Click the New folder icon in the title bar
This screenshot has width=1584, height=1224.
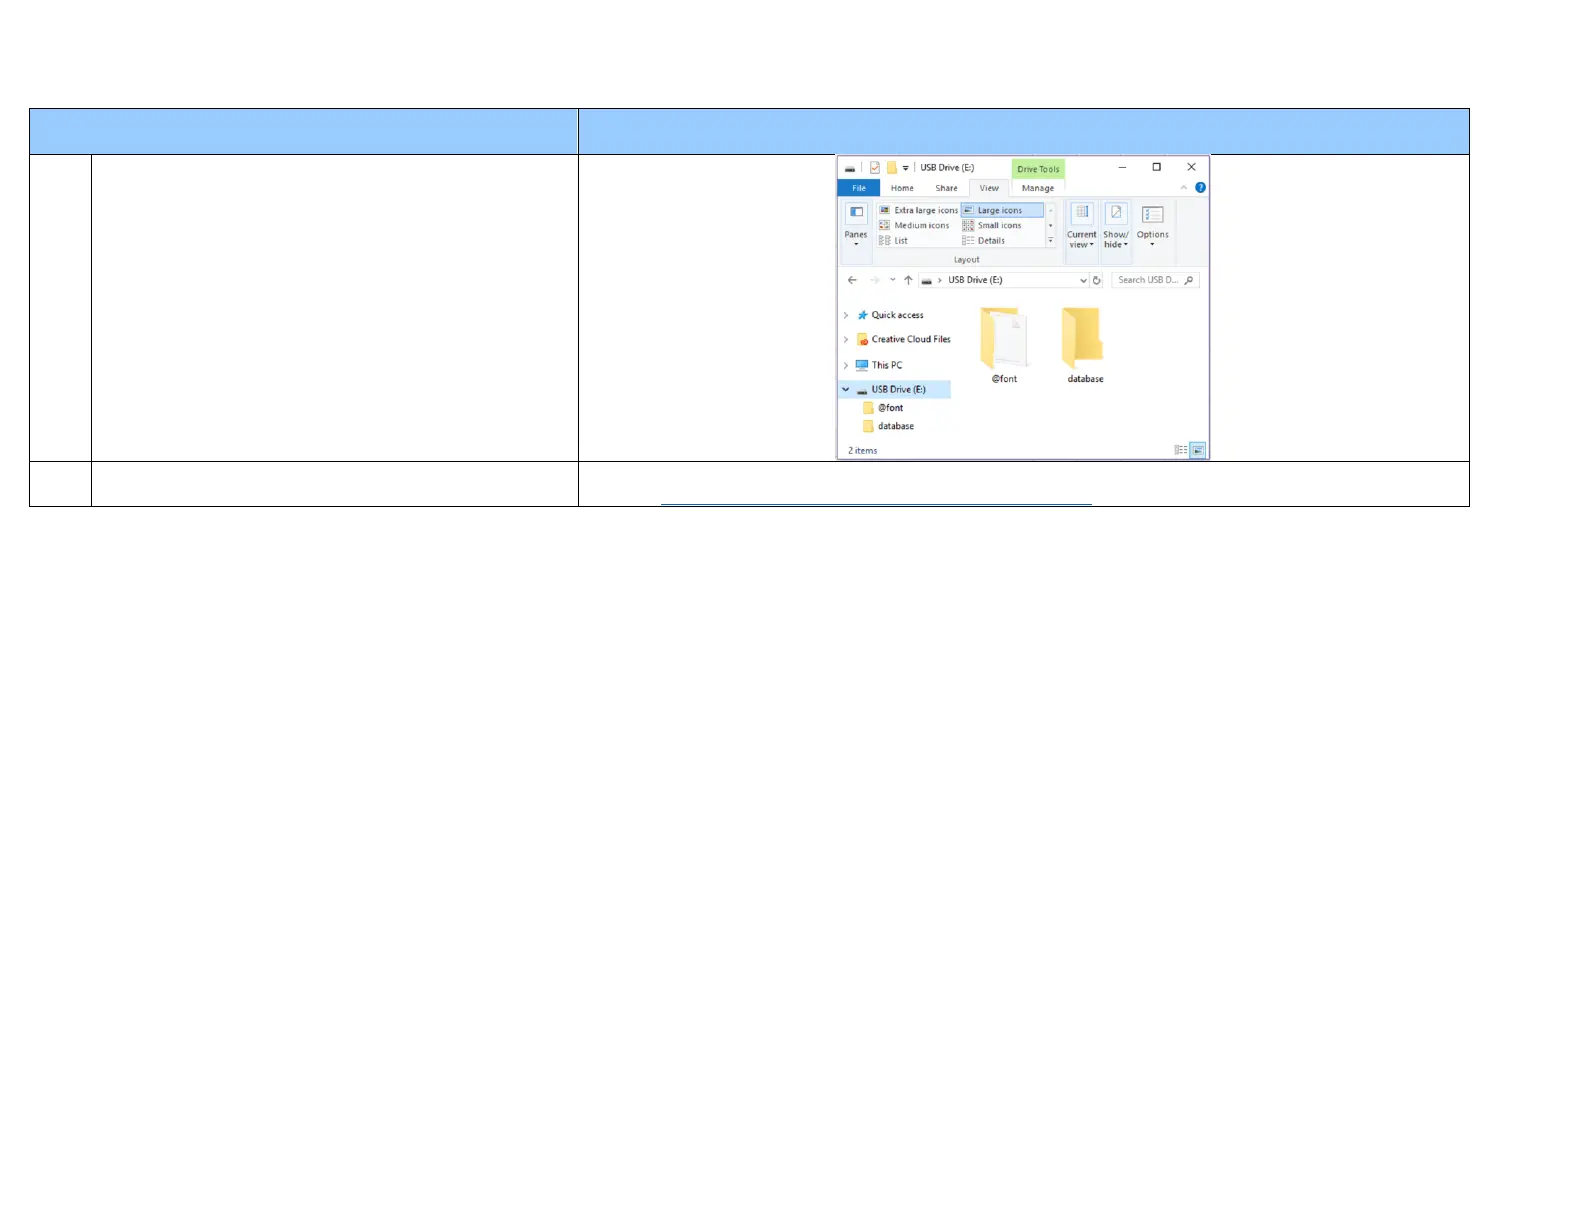tap(891, 168)
